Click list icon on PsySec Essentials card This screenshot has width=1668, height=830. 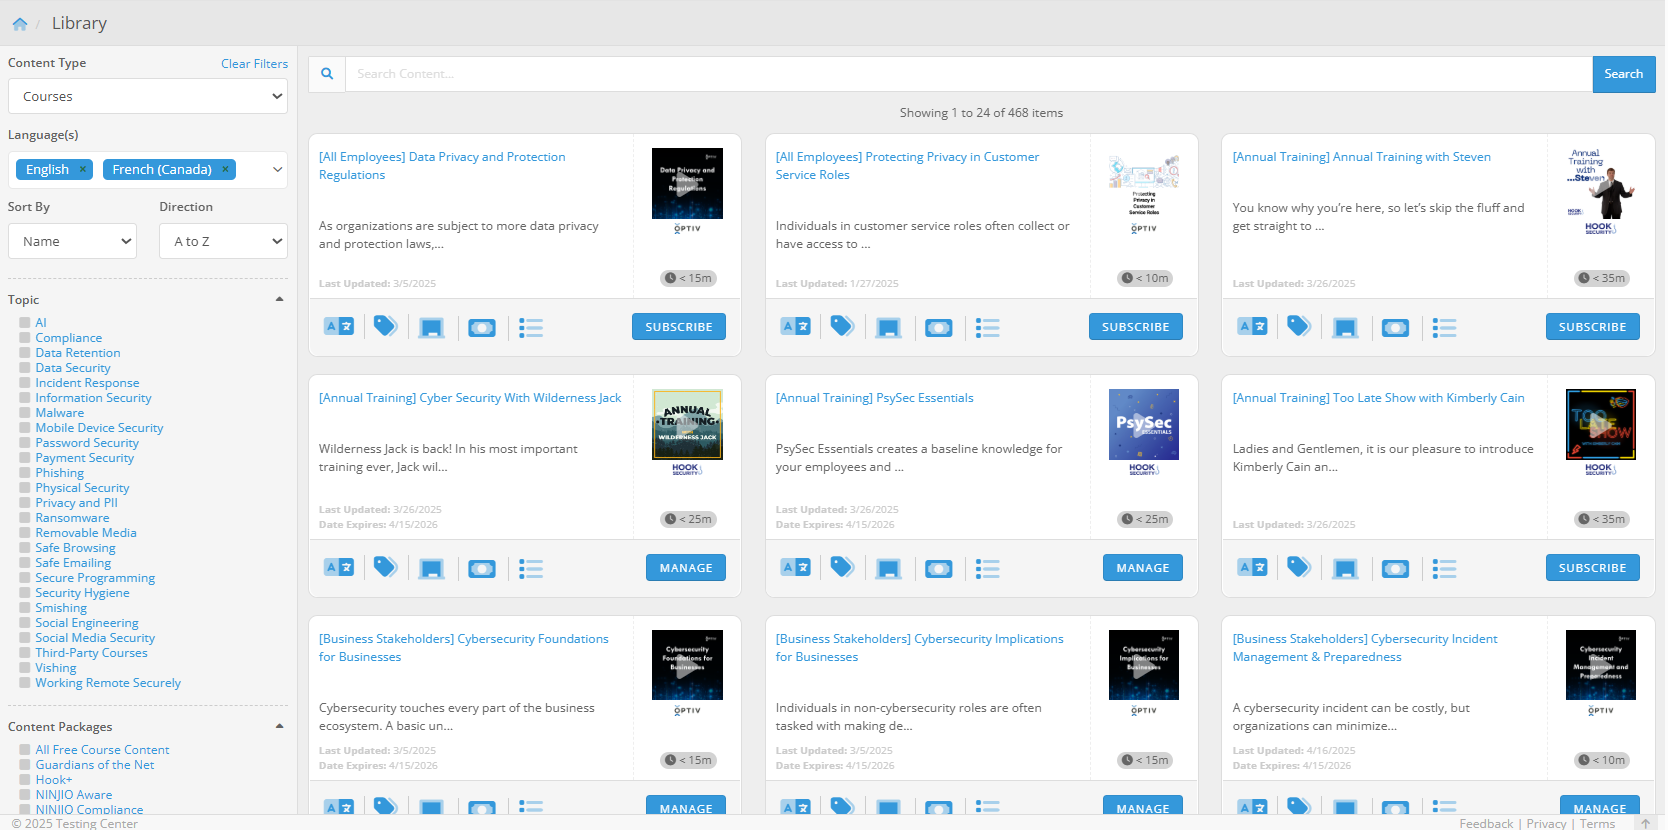point(987,569)
